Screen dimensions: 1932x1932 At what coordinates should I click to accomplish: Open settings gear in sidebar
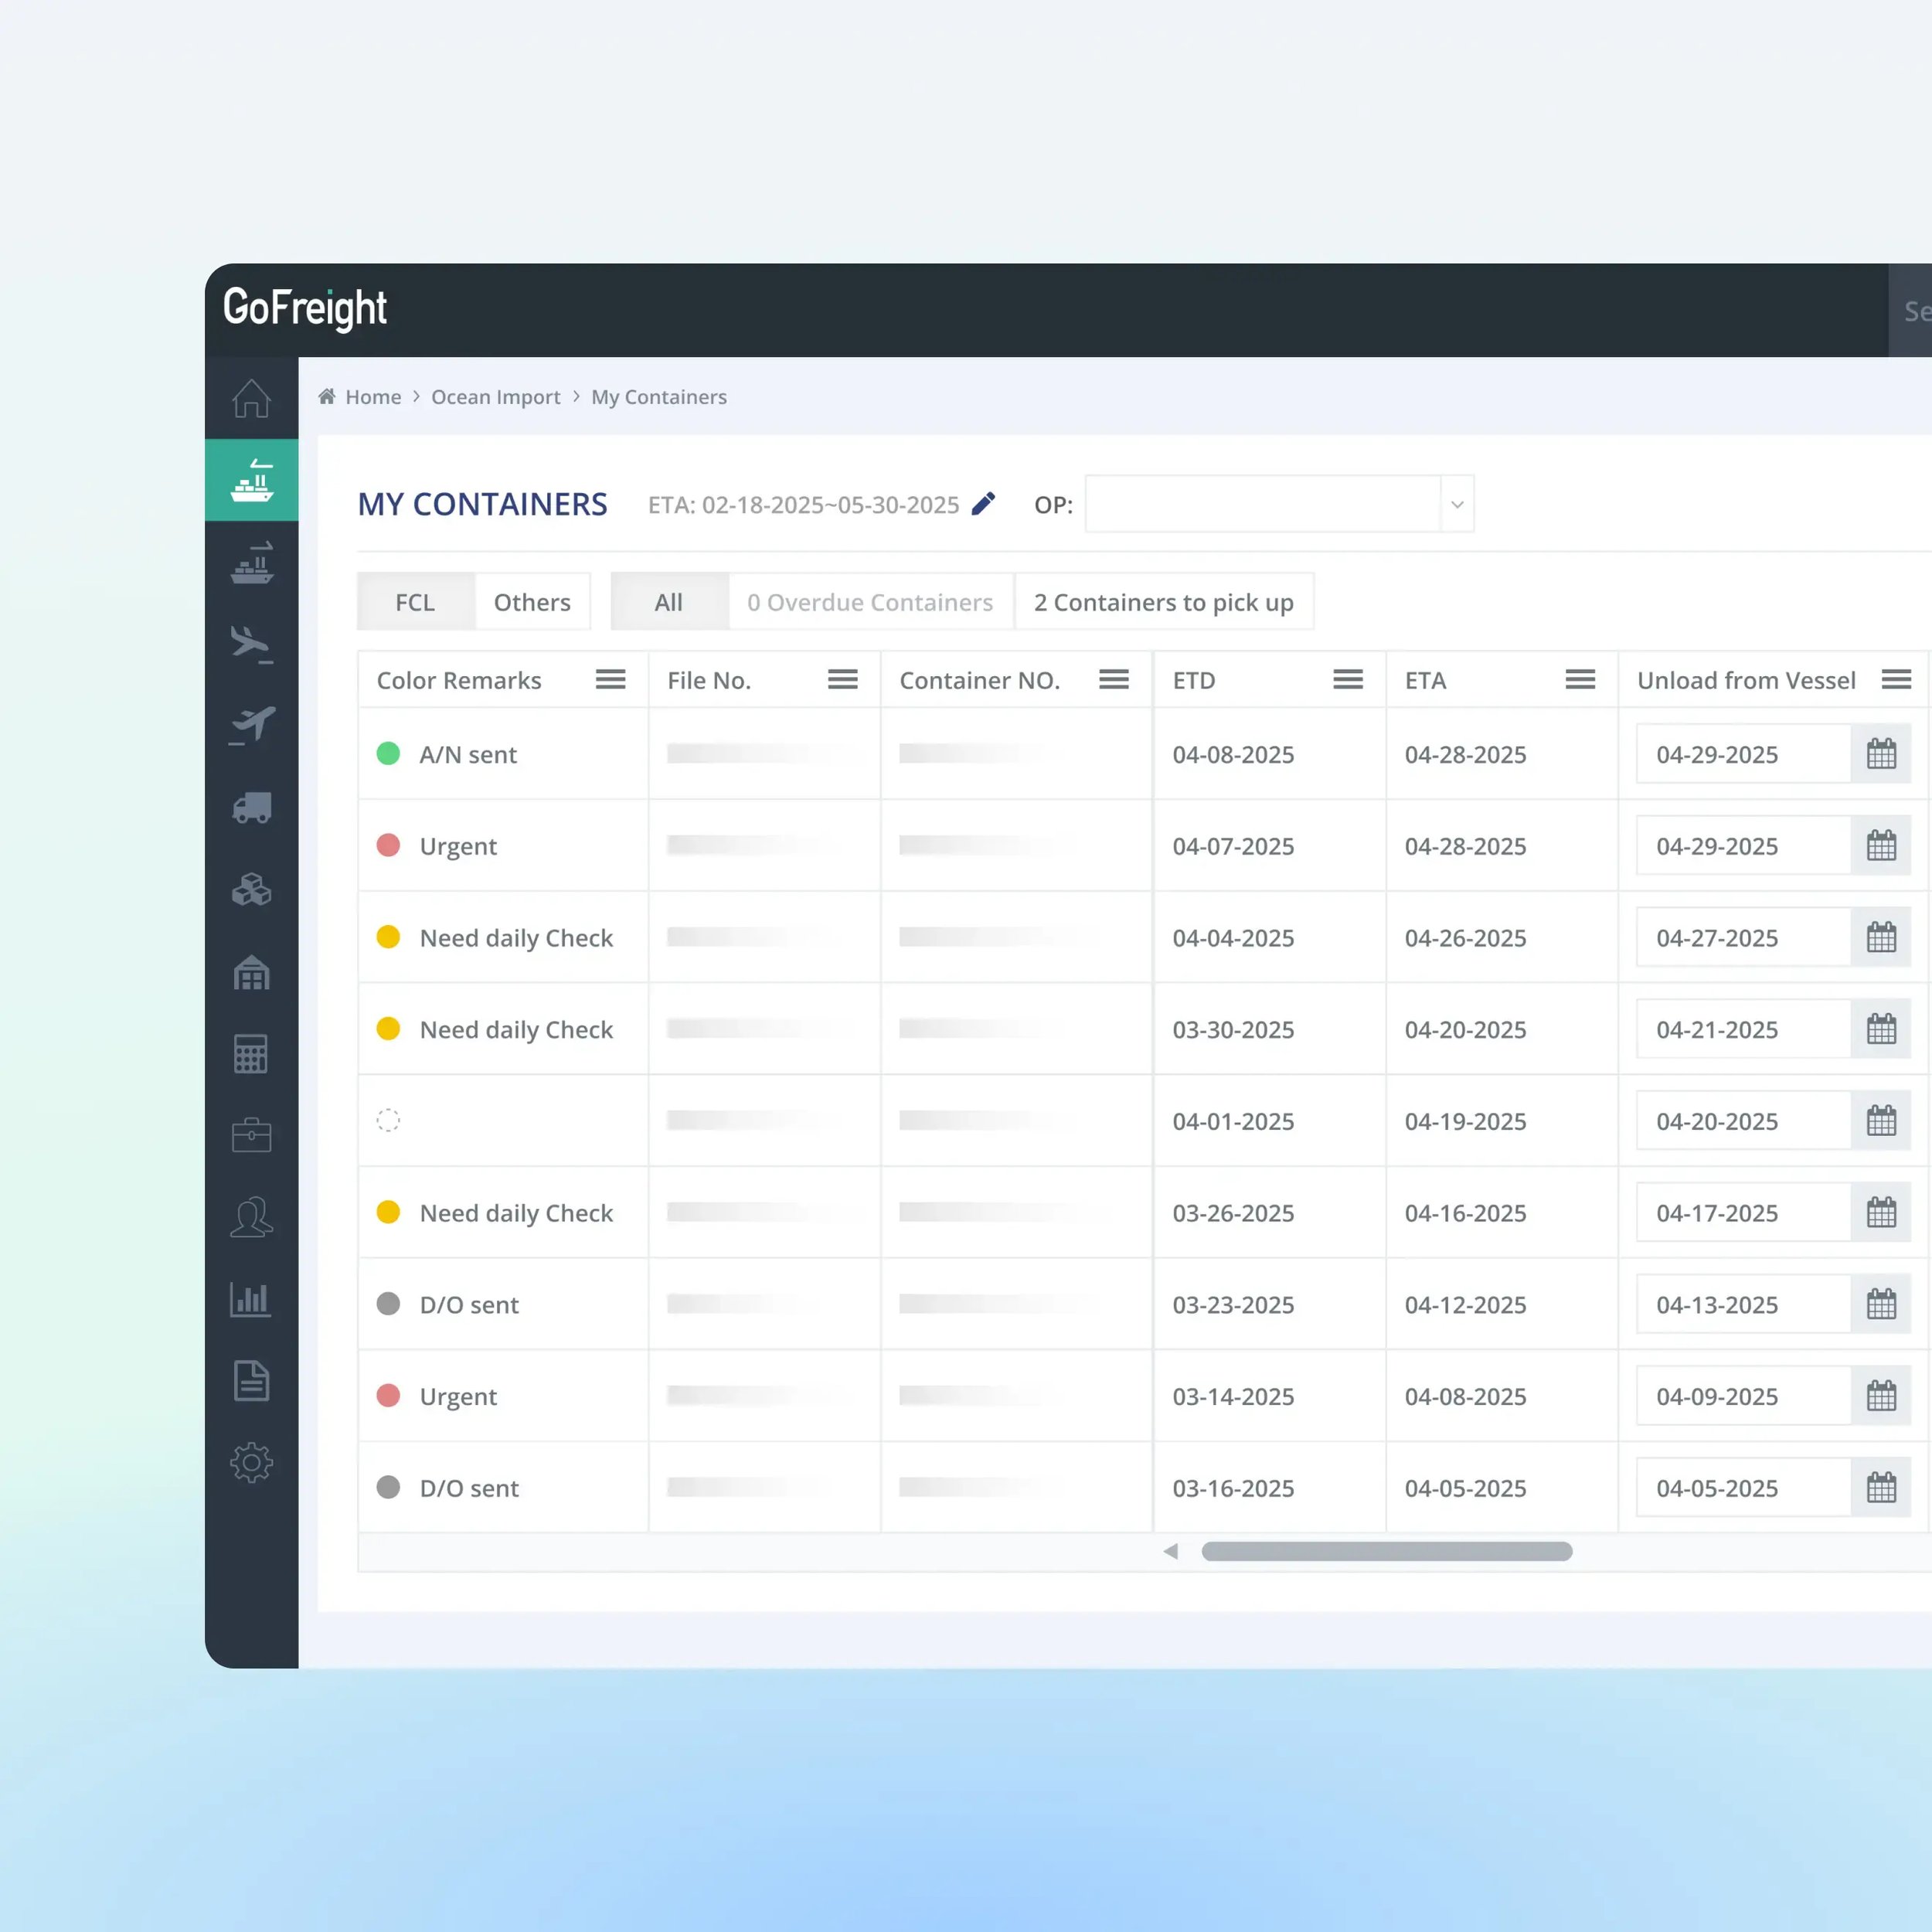(251, 1462)
